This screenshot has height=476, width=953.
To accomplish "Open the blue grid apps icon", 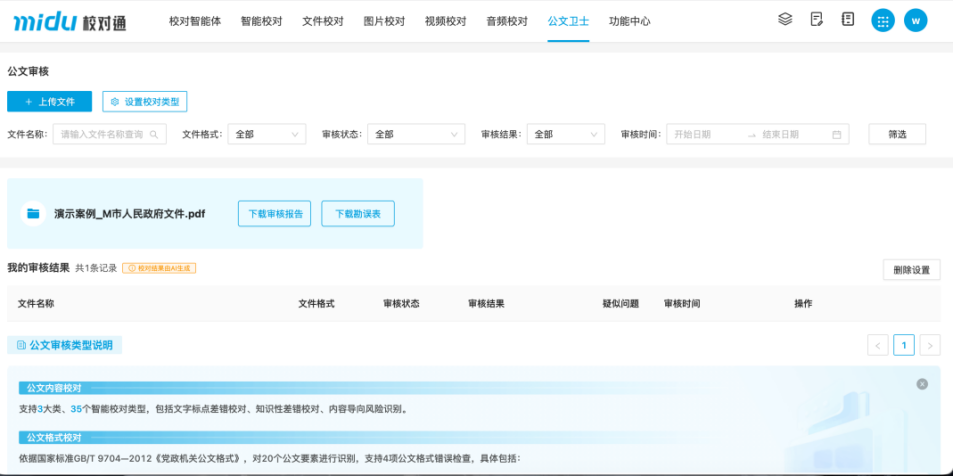I will point(882,20).
